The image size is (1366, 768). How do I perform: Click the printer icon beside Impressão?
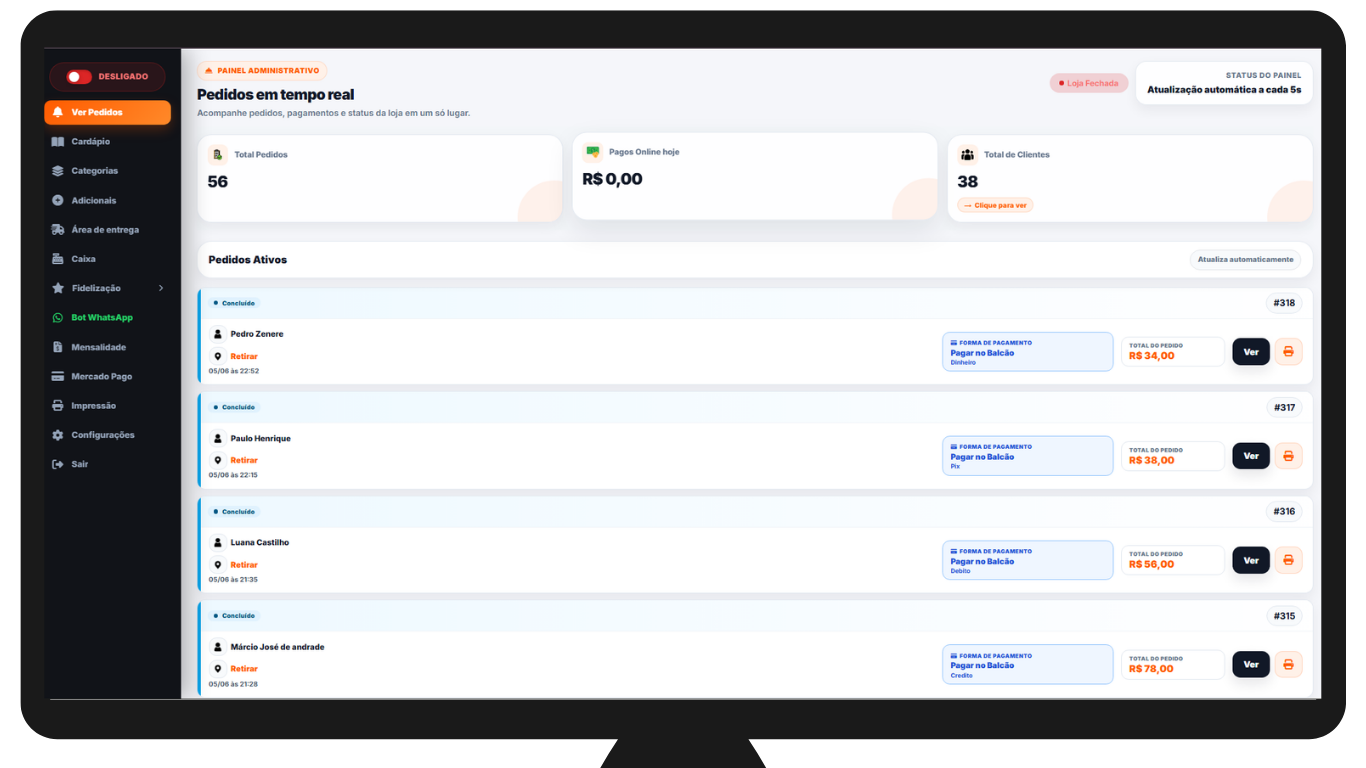(x=58, y=406)
